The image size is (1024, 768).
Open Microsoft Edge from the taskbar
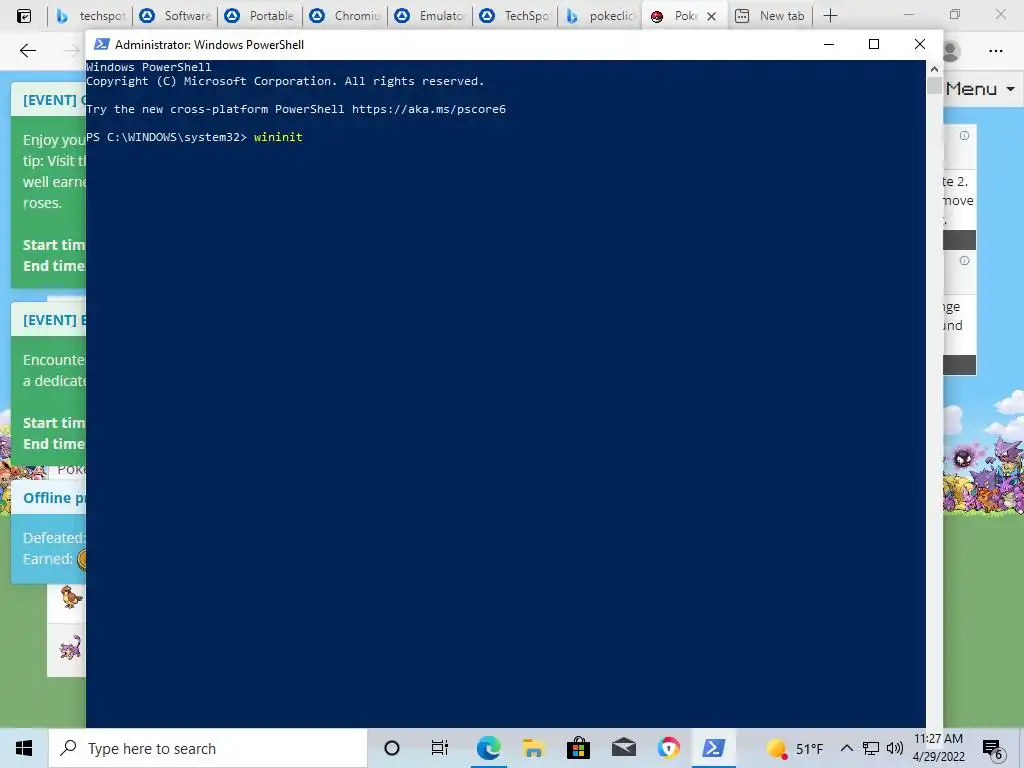[x=488, y=748]
